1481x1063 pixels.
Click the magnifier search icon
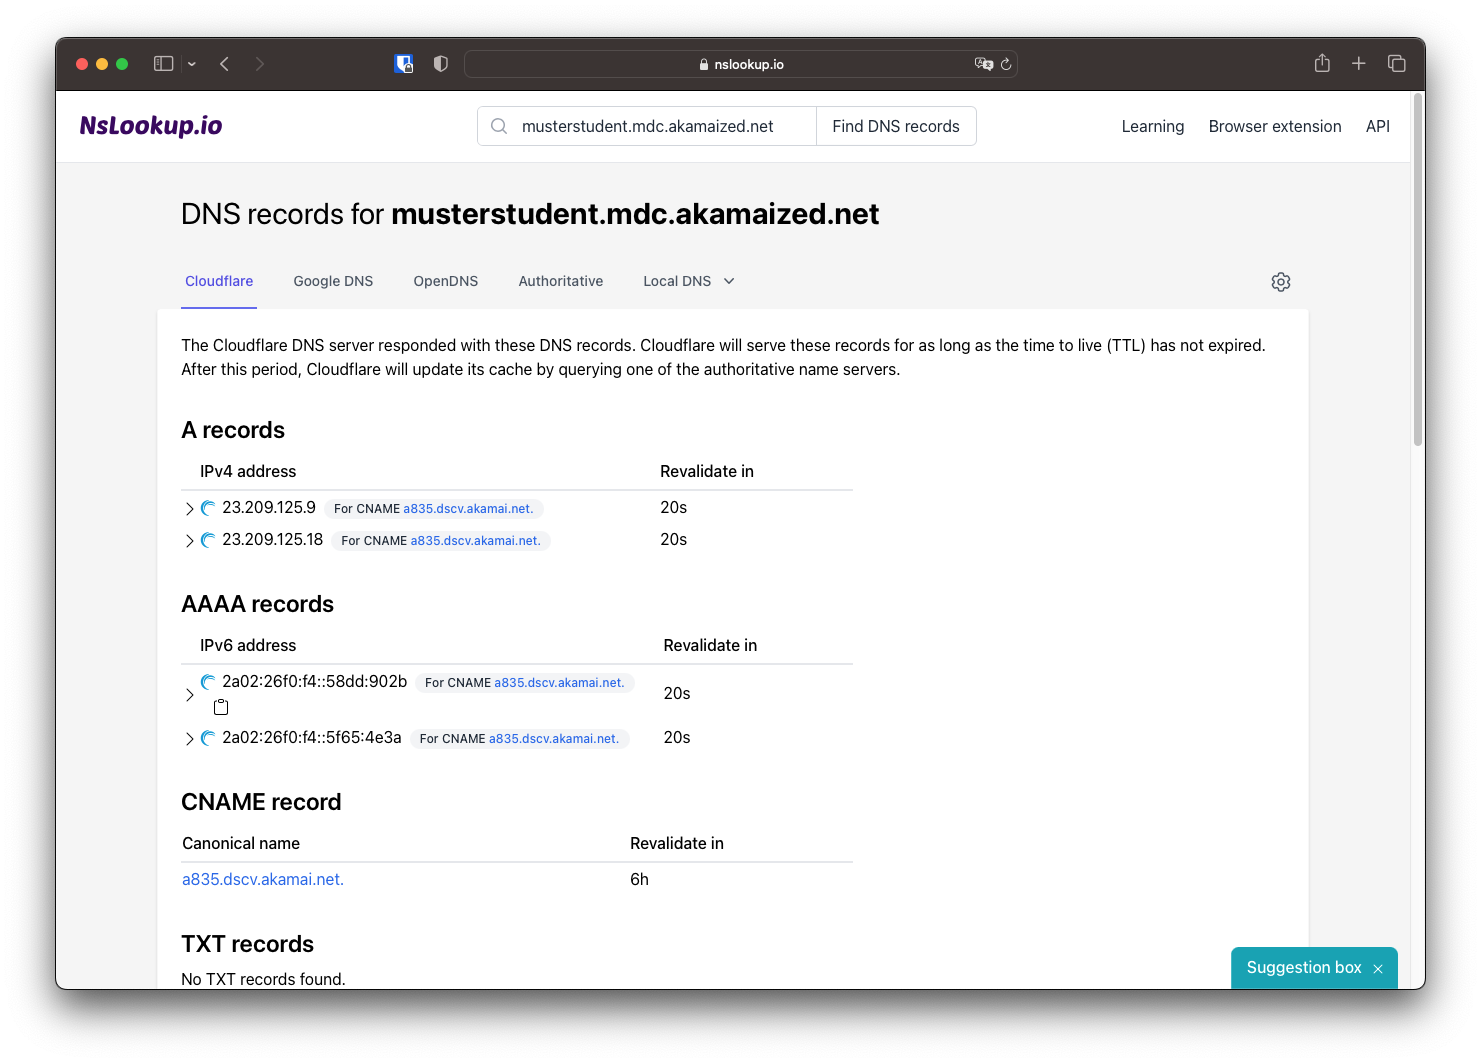(x=499, y=126)
